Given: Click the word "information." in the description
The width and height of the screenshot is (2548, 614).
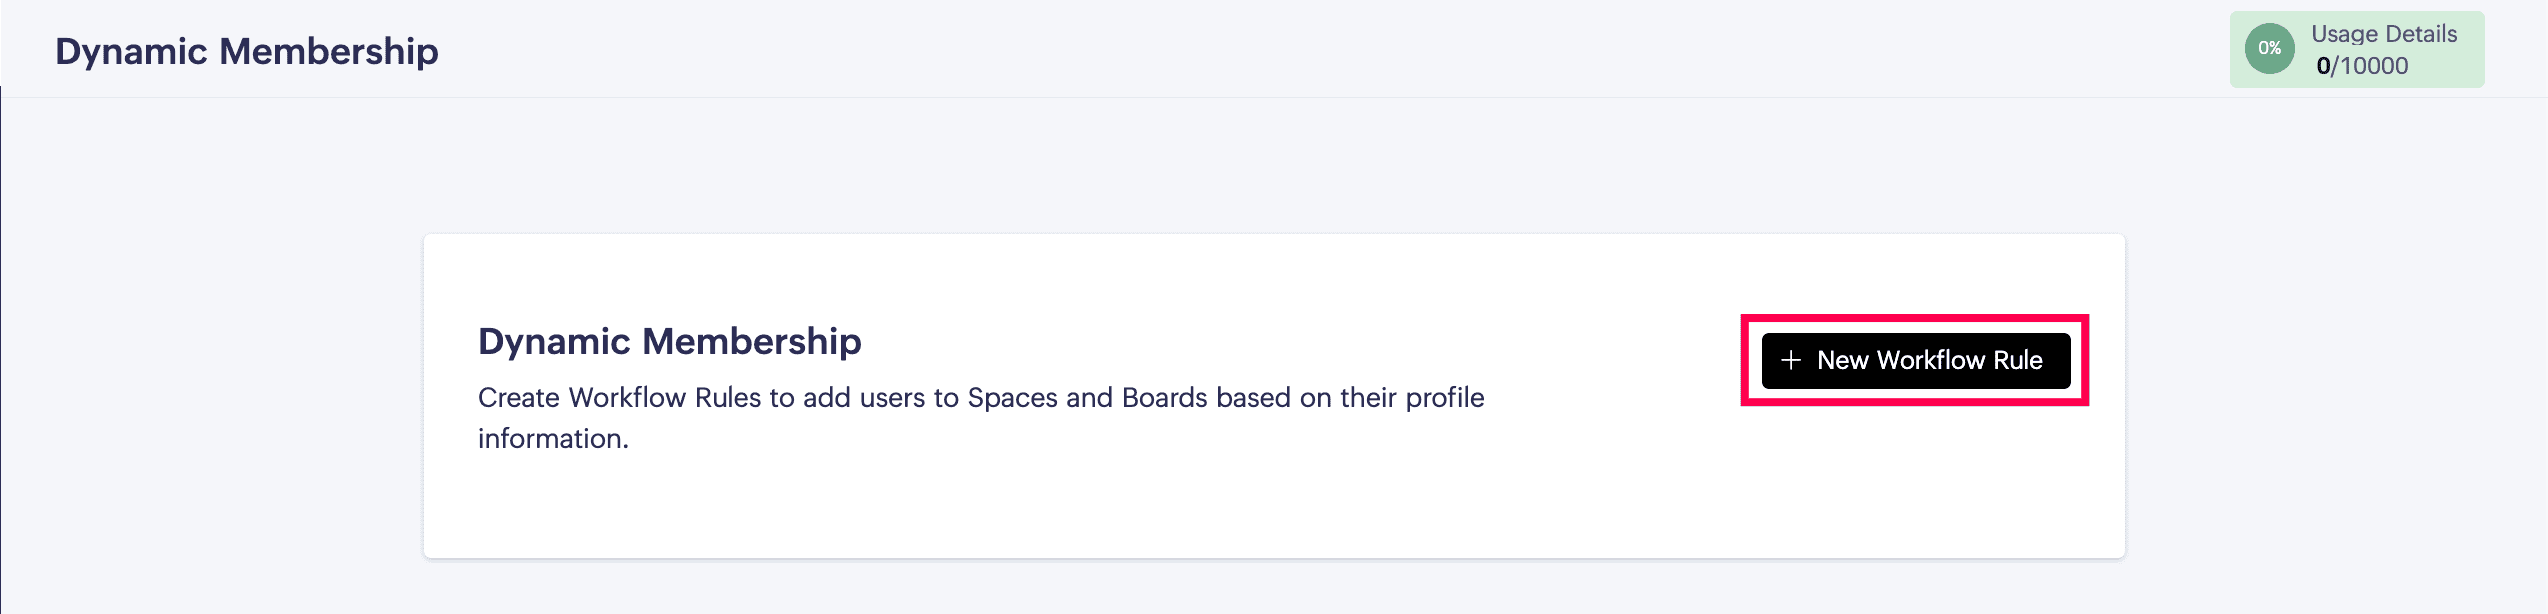Looking at the screenshot, I should (x=553, y=439).
